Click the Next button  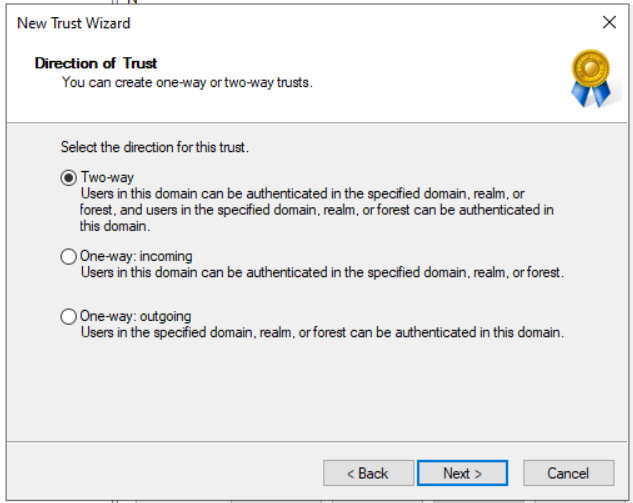tap(463, 473)
